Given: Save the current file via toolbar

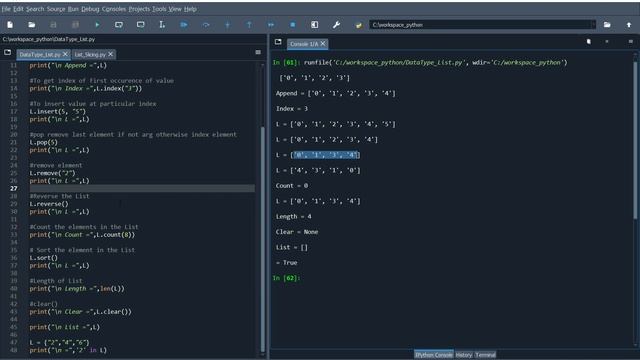Looking at the screenshot, I should coord(53,25).
